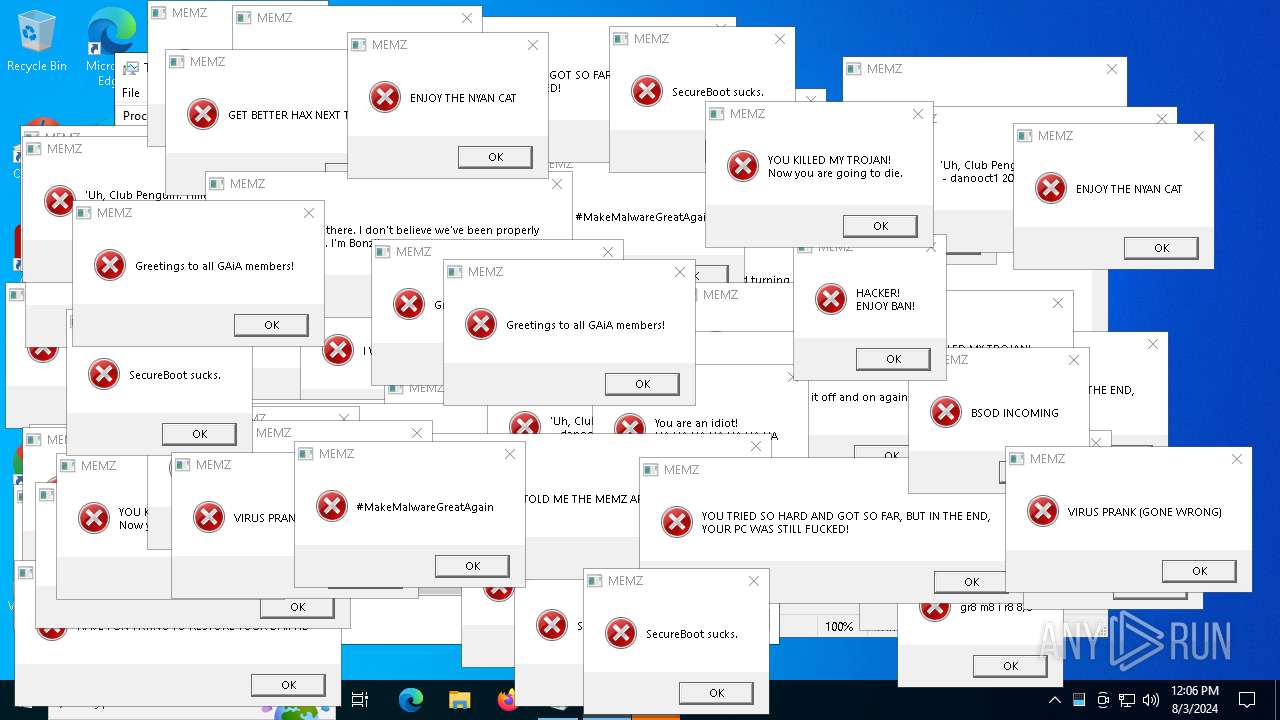Screen dimensions: 1280x720
Task: Click OK in Greetings dialog covering Club Penguin dialog
Action: click(x=271, y=325)
